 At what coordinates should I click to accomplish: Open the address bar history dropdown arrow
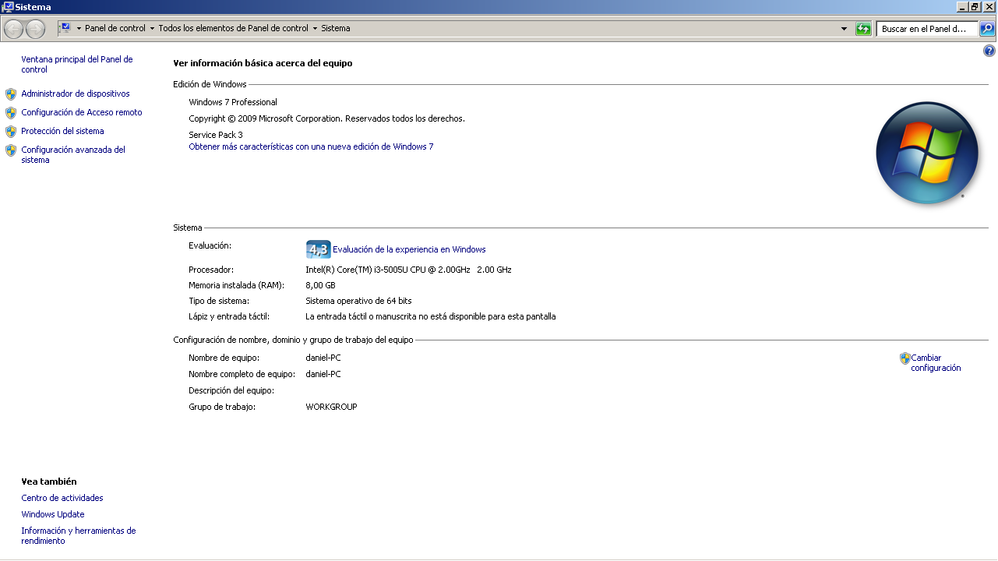[x=844, y=29]
